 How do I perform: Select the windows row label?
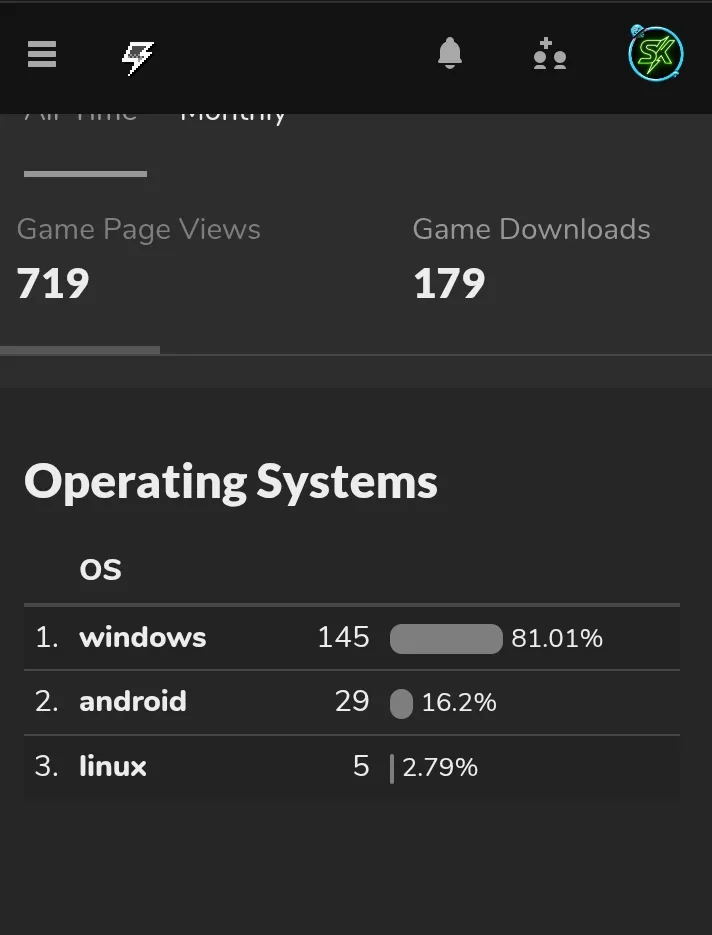click(143, 638)
